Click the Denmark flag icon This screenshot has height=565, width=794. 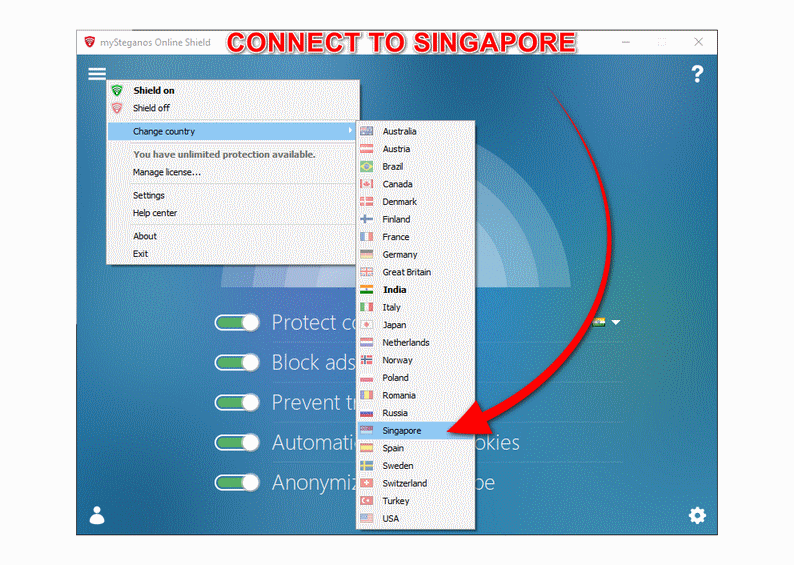[367, 201]
